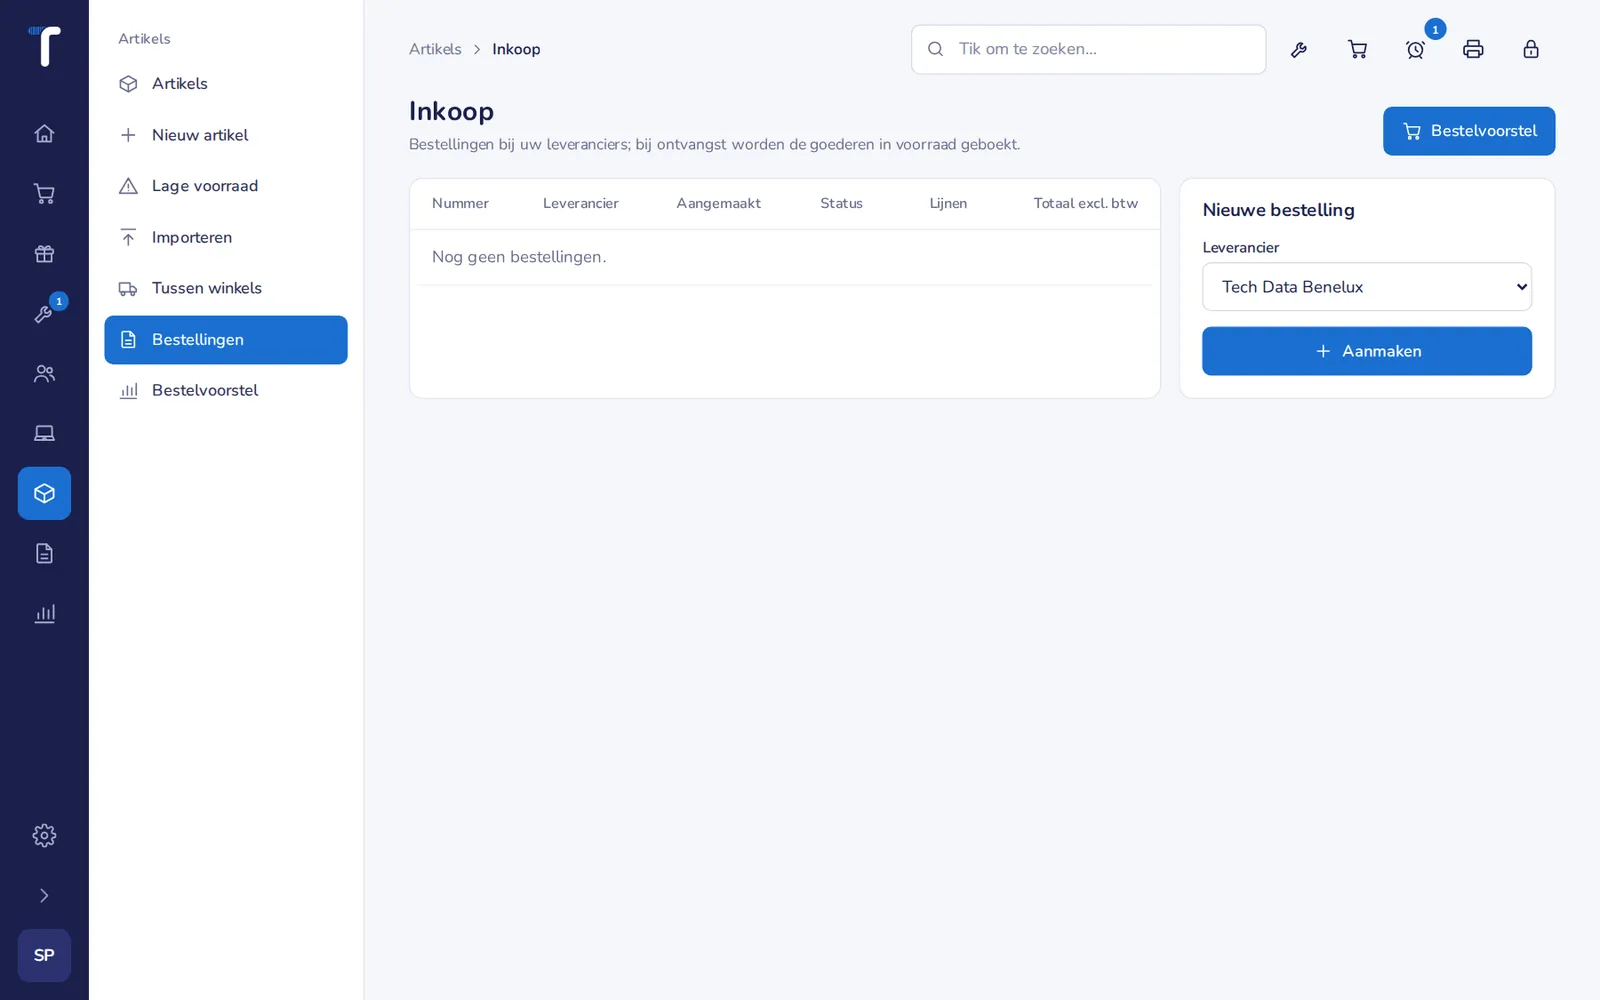
Task: Open the customers people icon
Action: (44, 373)
